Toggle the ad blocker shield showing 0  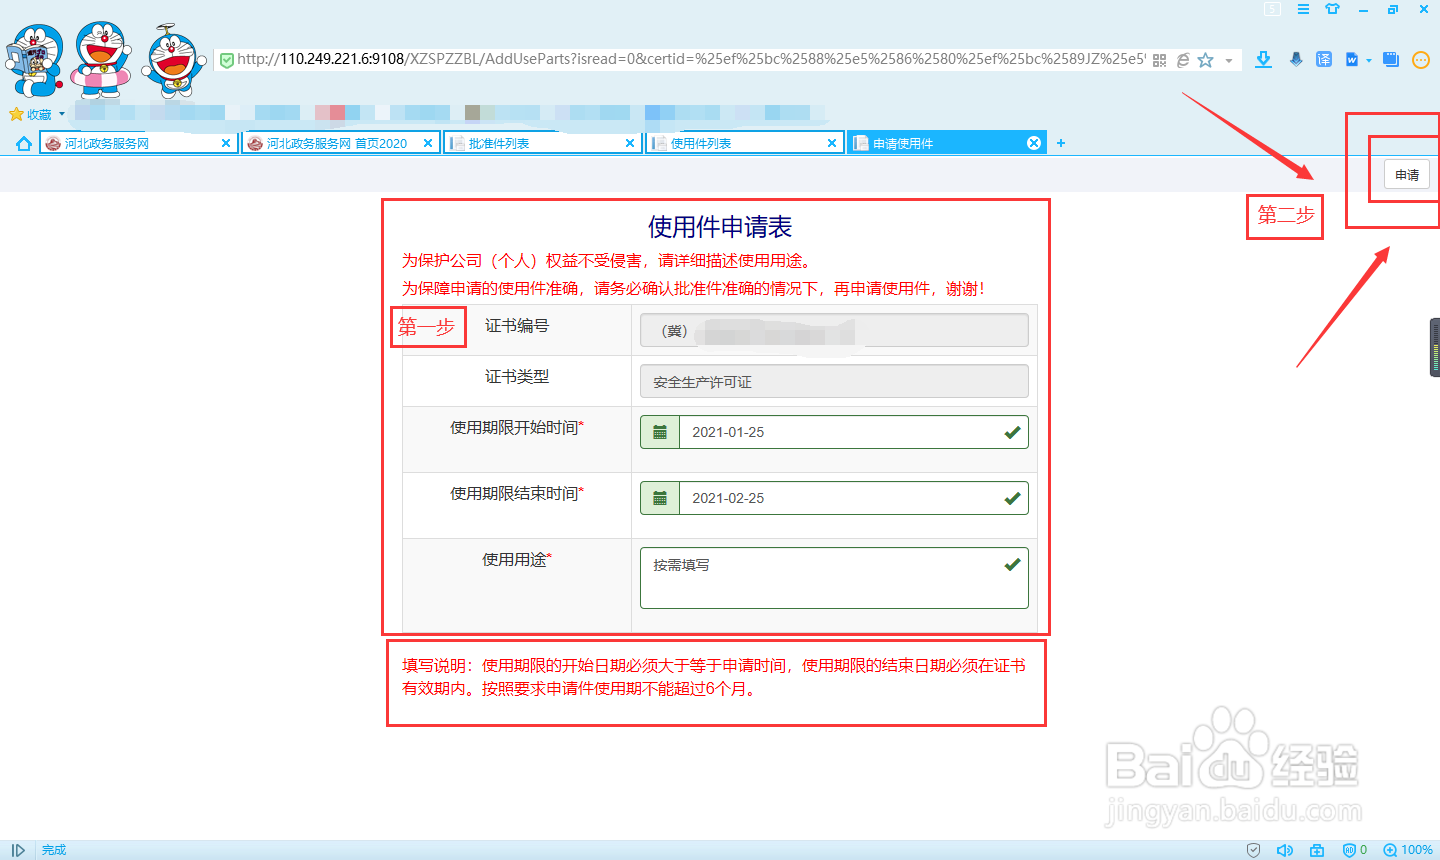[x=1348, y=849]
